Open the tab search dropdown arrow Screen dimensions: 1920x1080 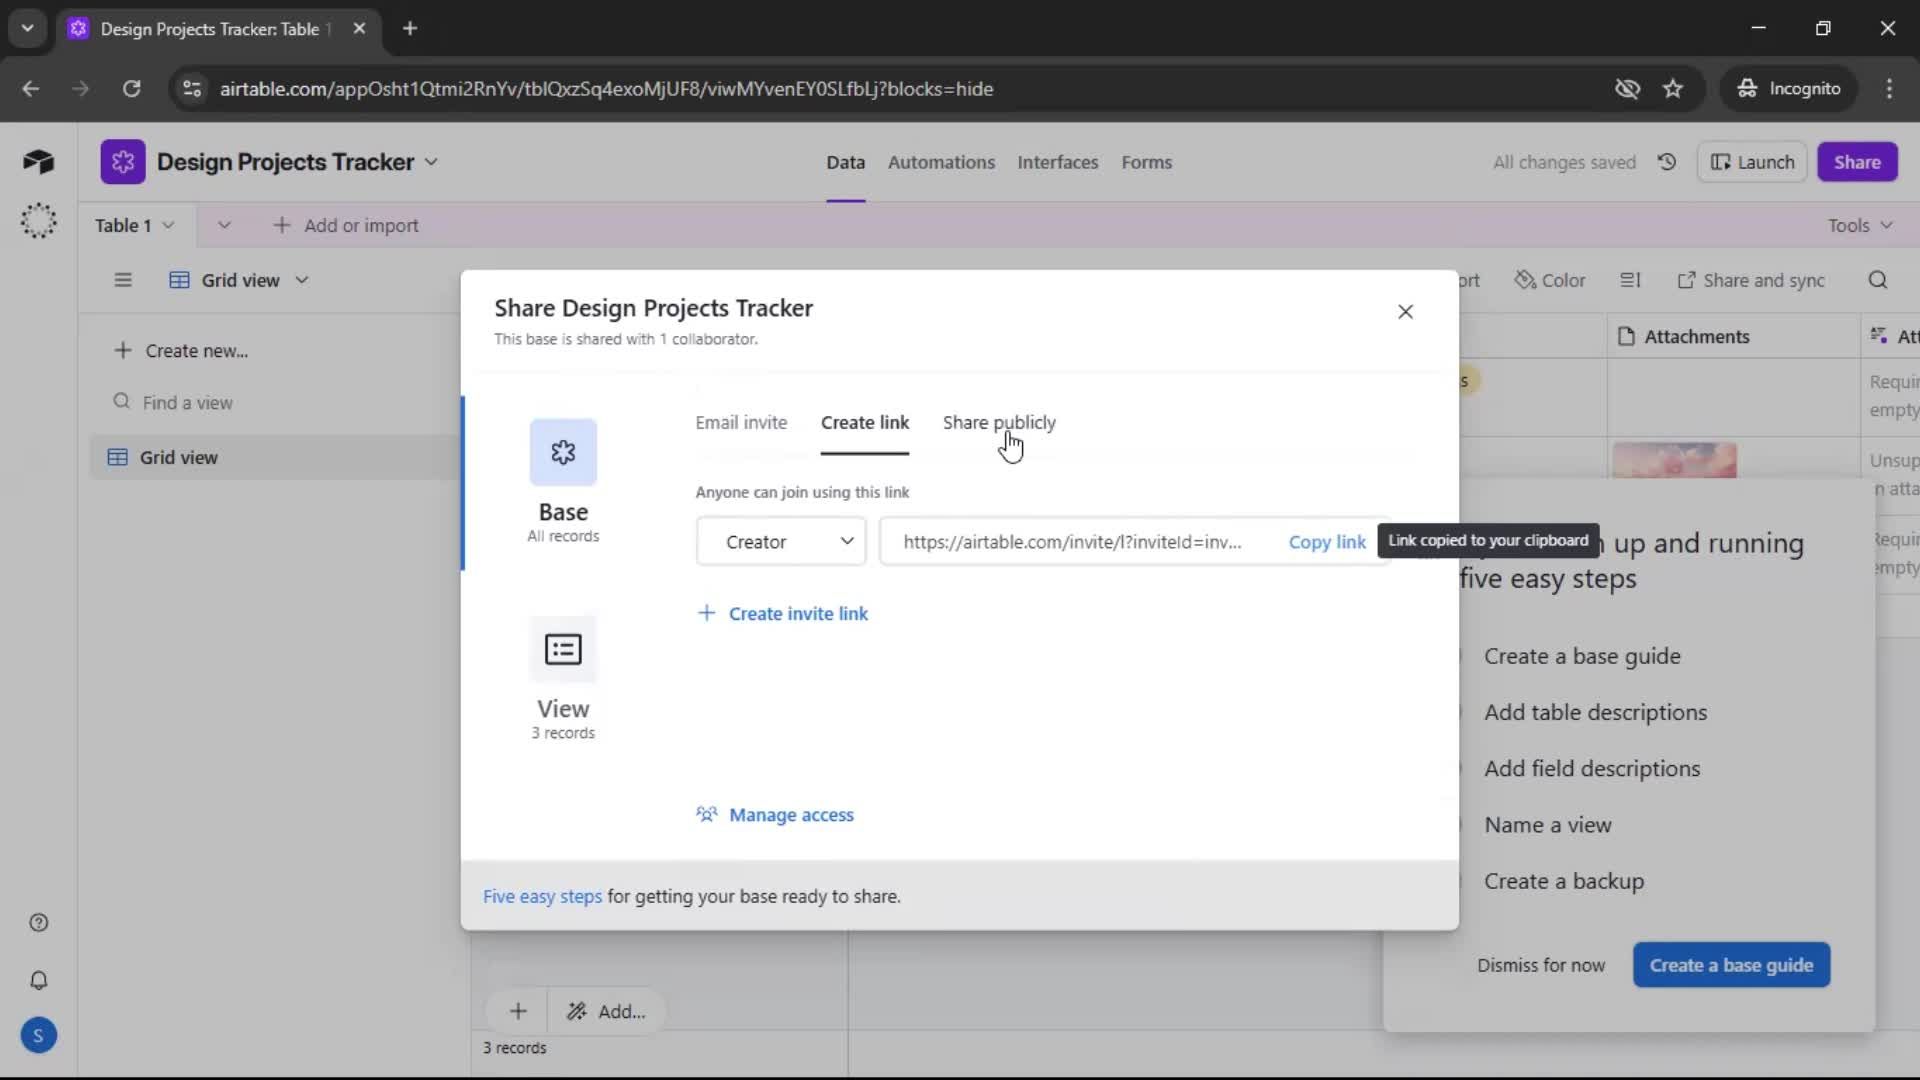tap(28, 29)
